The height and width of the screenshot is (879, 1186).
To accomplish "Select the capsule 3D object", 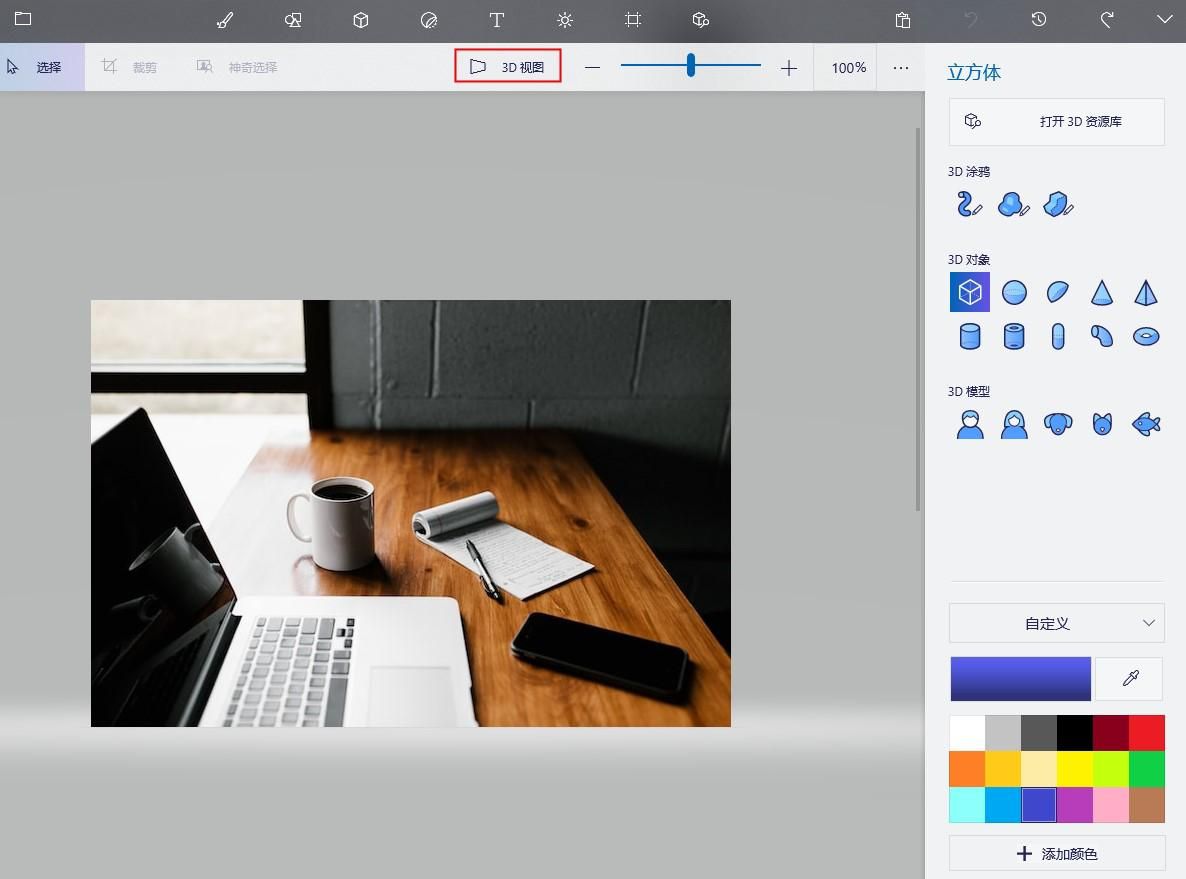I will click(1058, 336).
